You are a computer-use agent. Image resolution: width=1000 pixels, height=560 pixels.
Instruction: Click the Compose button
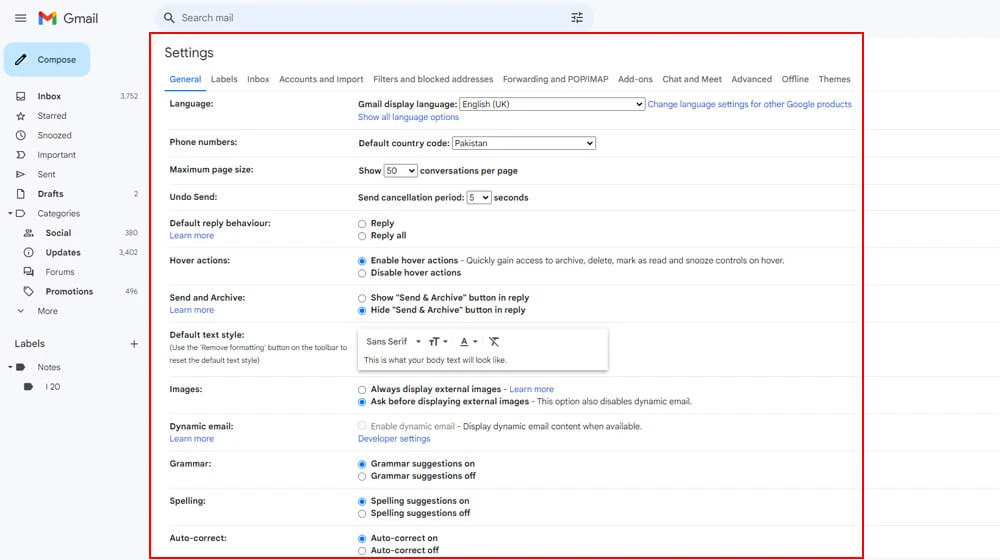point(47,60)
